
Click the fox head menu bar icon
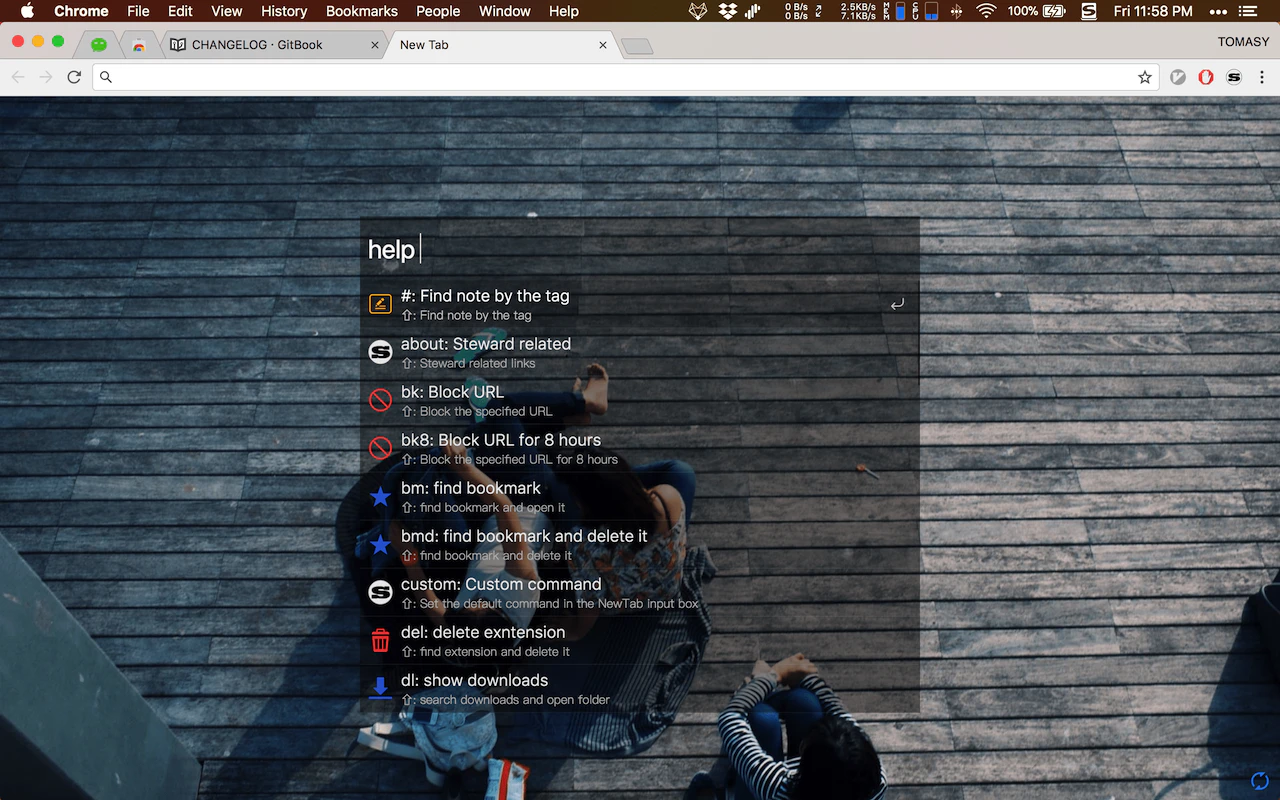point(698,11)
